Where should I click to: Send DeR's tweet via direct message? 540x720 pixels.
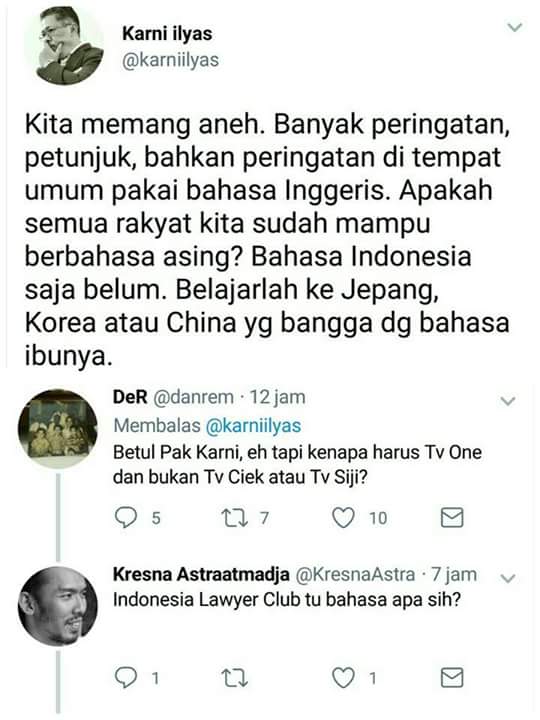(452, 518)
